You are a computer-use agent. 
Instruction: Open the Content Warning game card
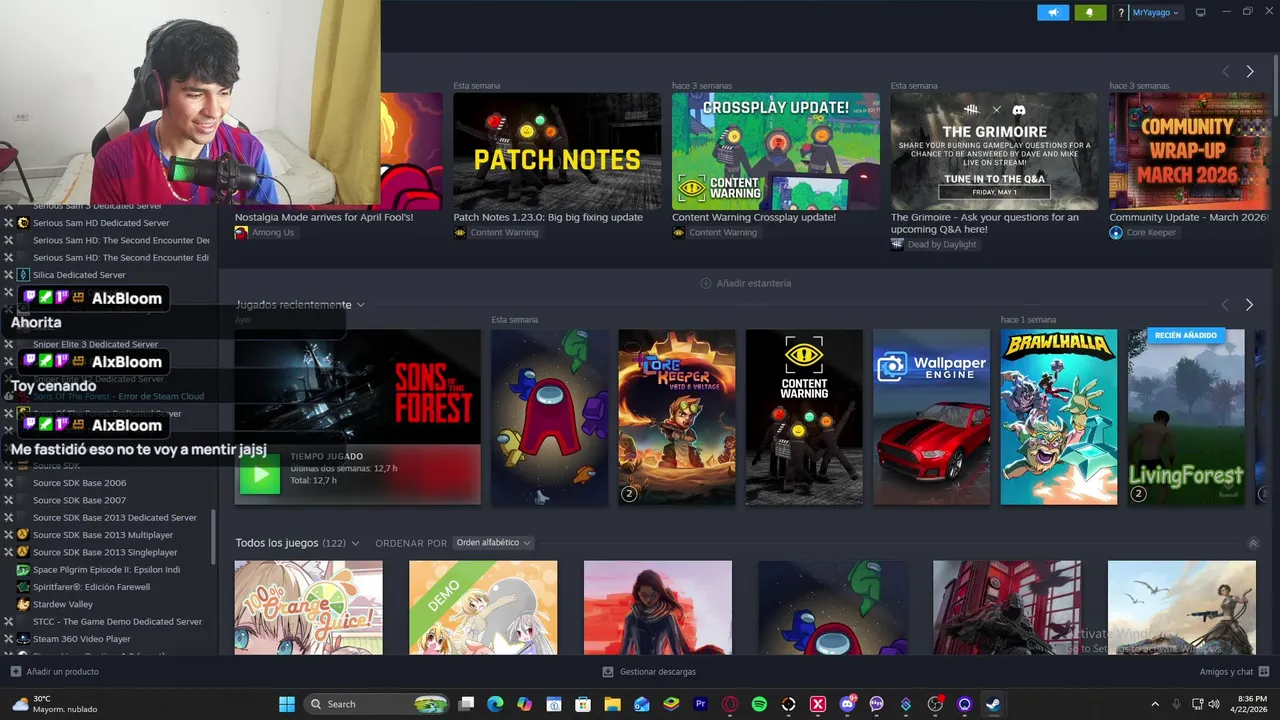(x=804, y=417)
